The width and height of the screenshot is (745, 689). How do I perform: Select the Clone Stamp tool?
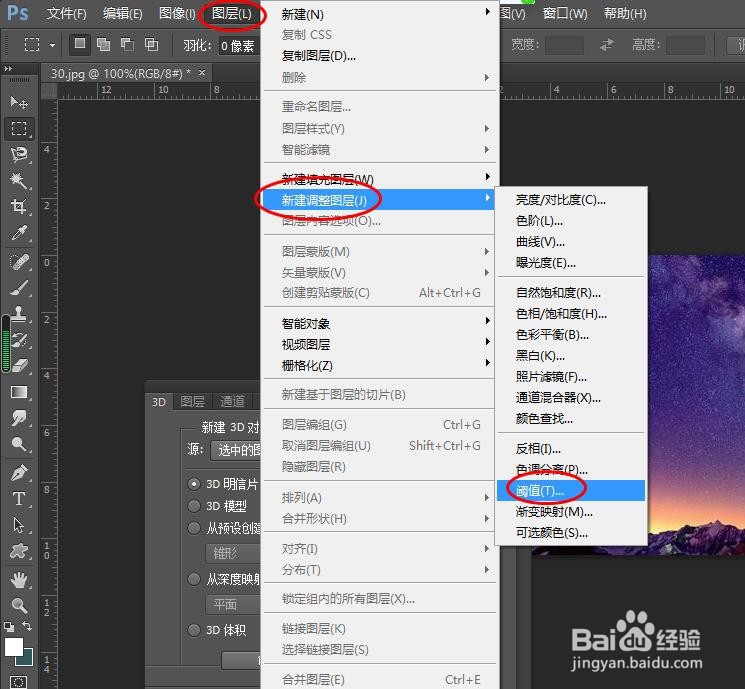click(19, 314)
